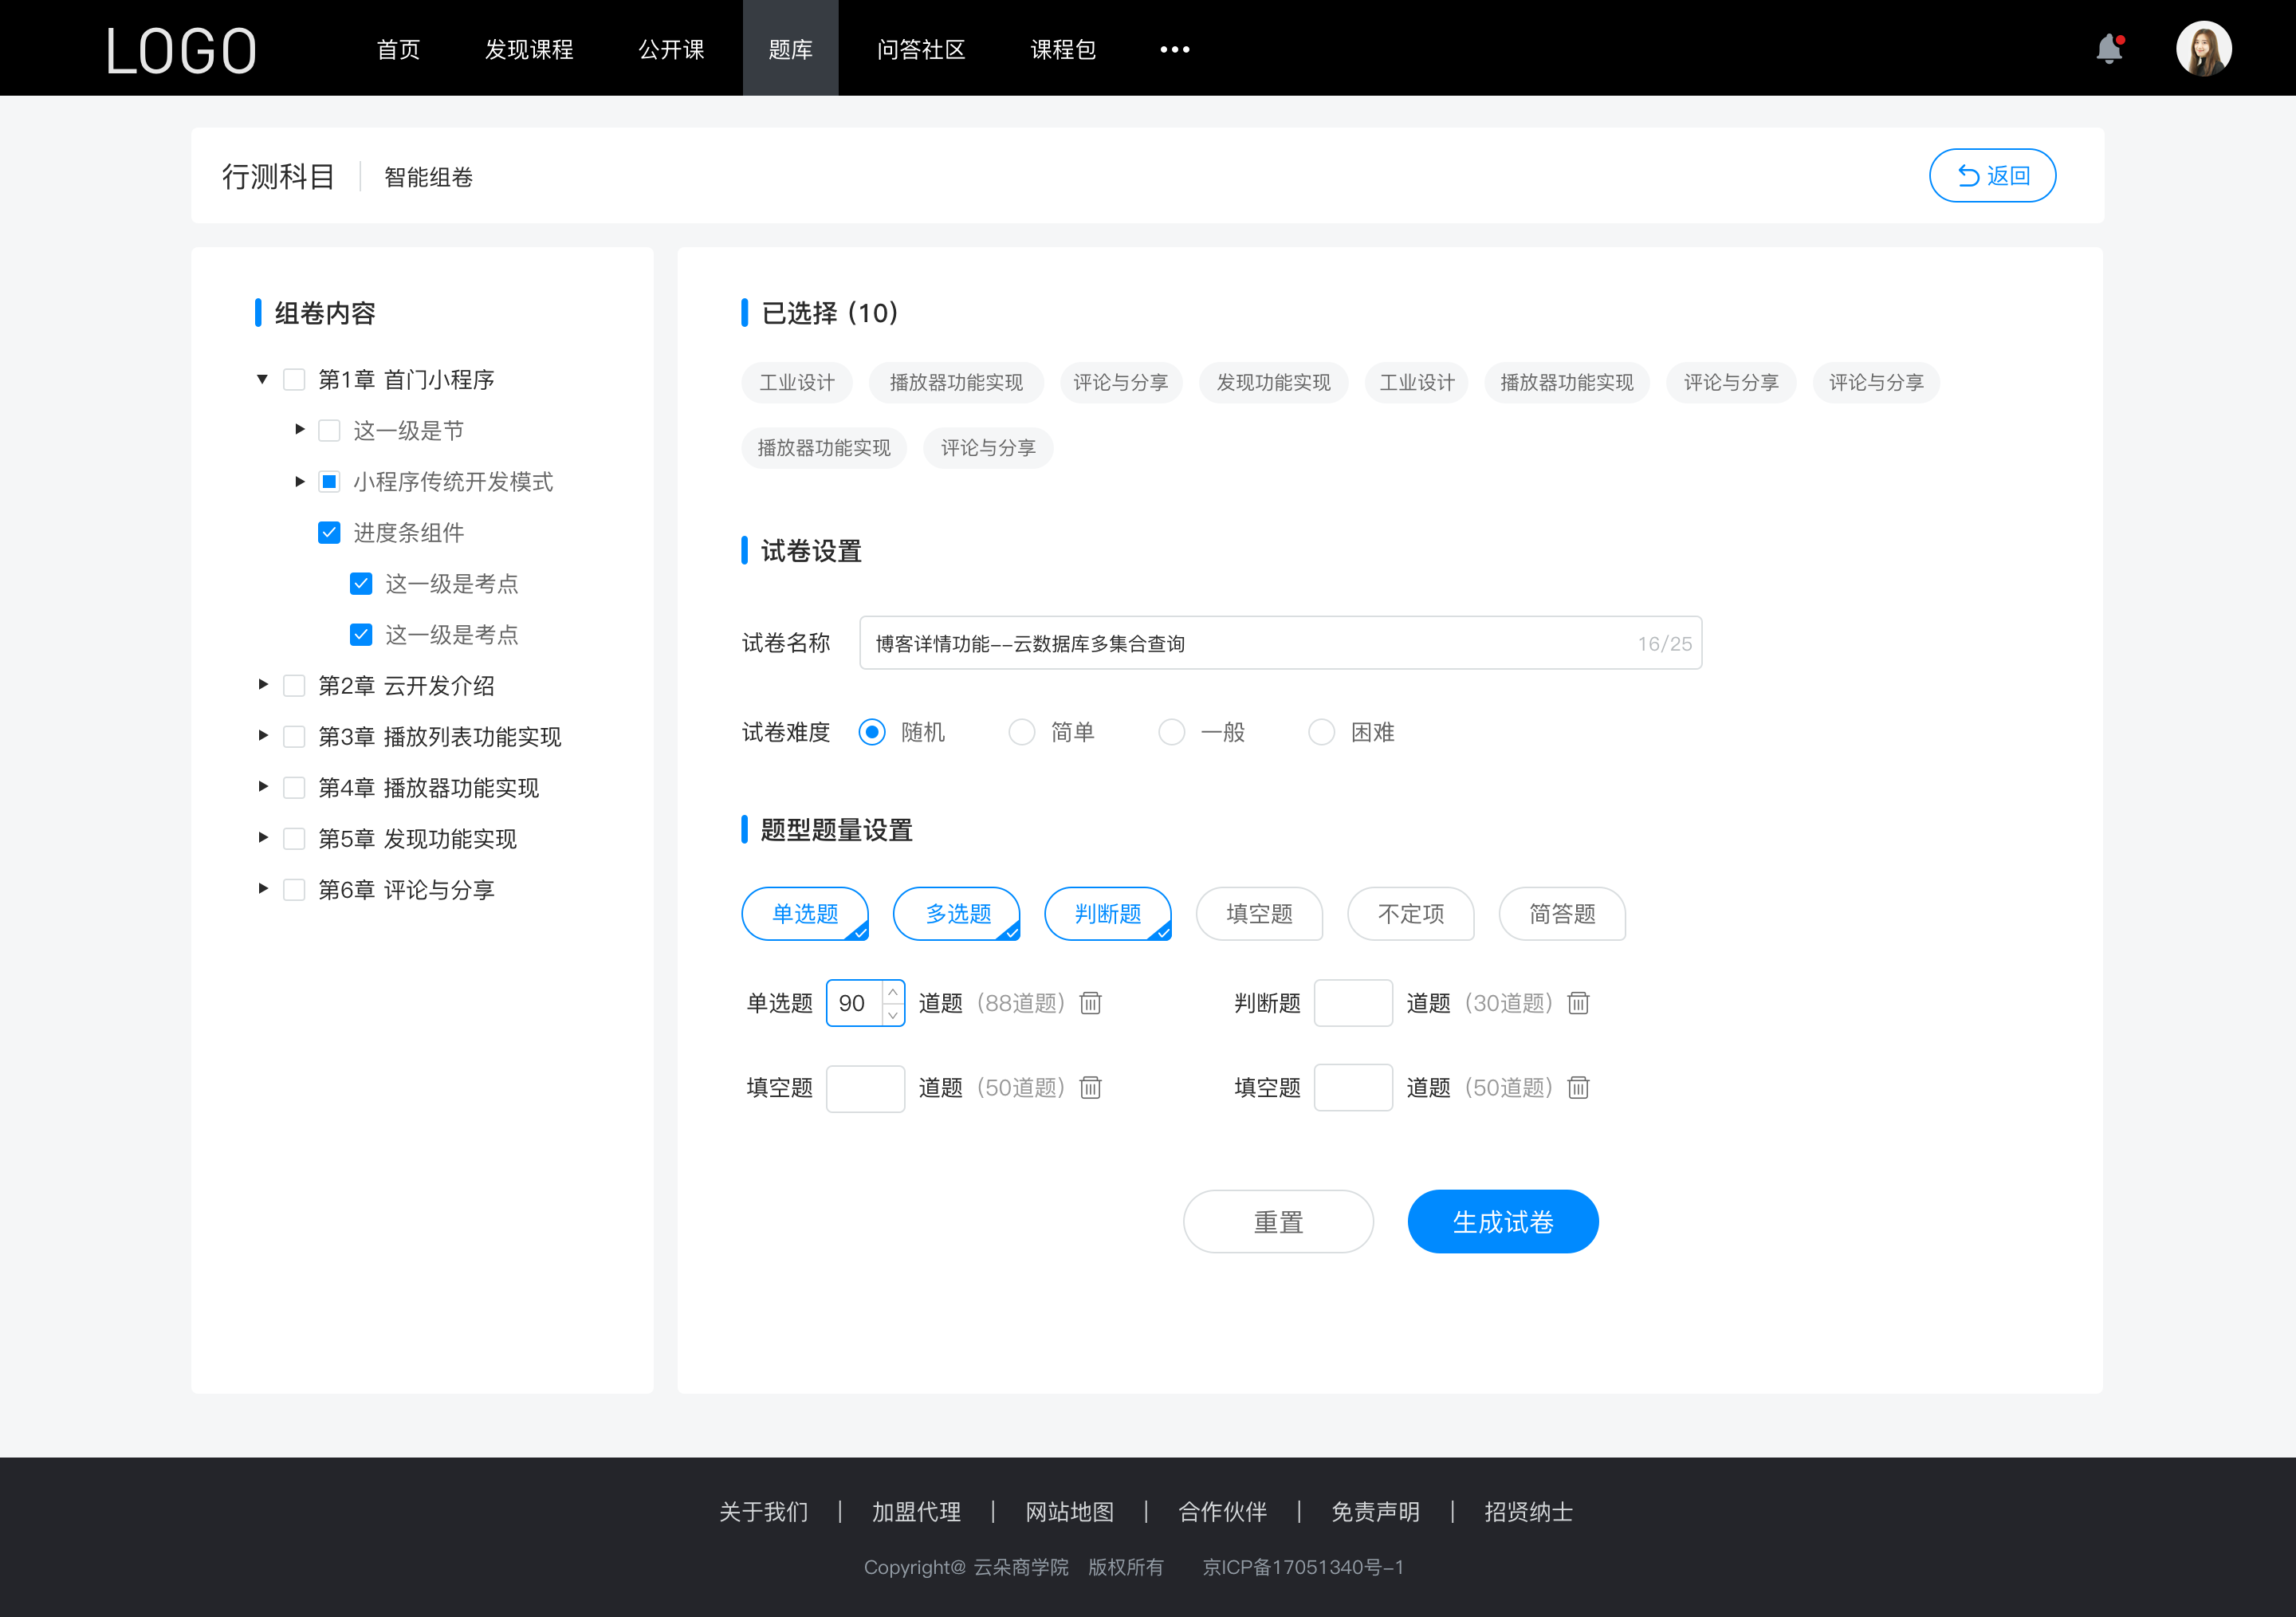Enable checkbox for 这一级是考点 first item
This screenshot has width=2296, height=1617.
[x=359, y=584]
